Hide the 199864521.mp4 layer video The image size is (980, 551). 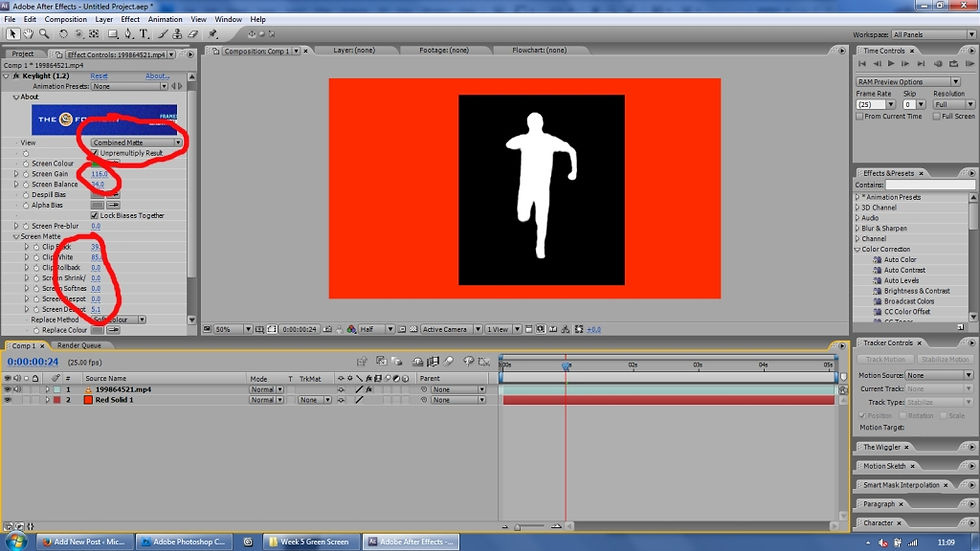click(x=8, y=389)
